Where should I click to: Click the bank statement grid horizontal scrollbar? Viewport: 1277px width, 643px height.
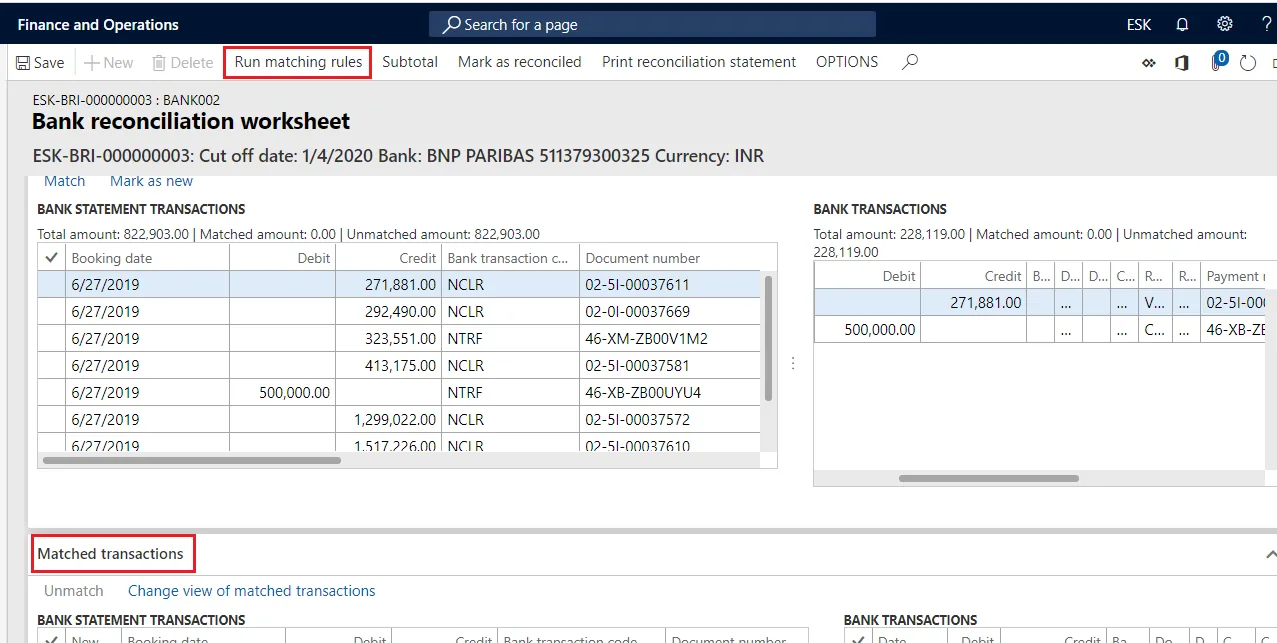coord(192,461)
